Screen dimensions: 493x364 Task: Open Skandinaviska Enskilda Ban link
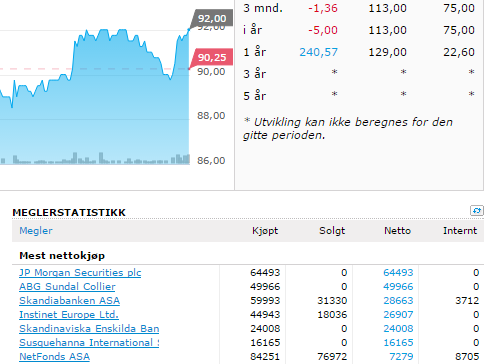(x=89, y=329)
